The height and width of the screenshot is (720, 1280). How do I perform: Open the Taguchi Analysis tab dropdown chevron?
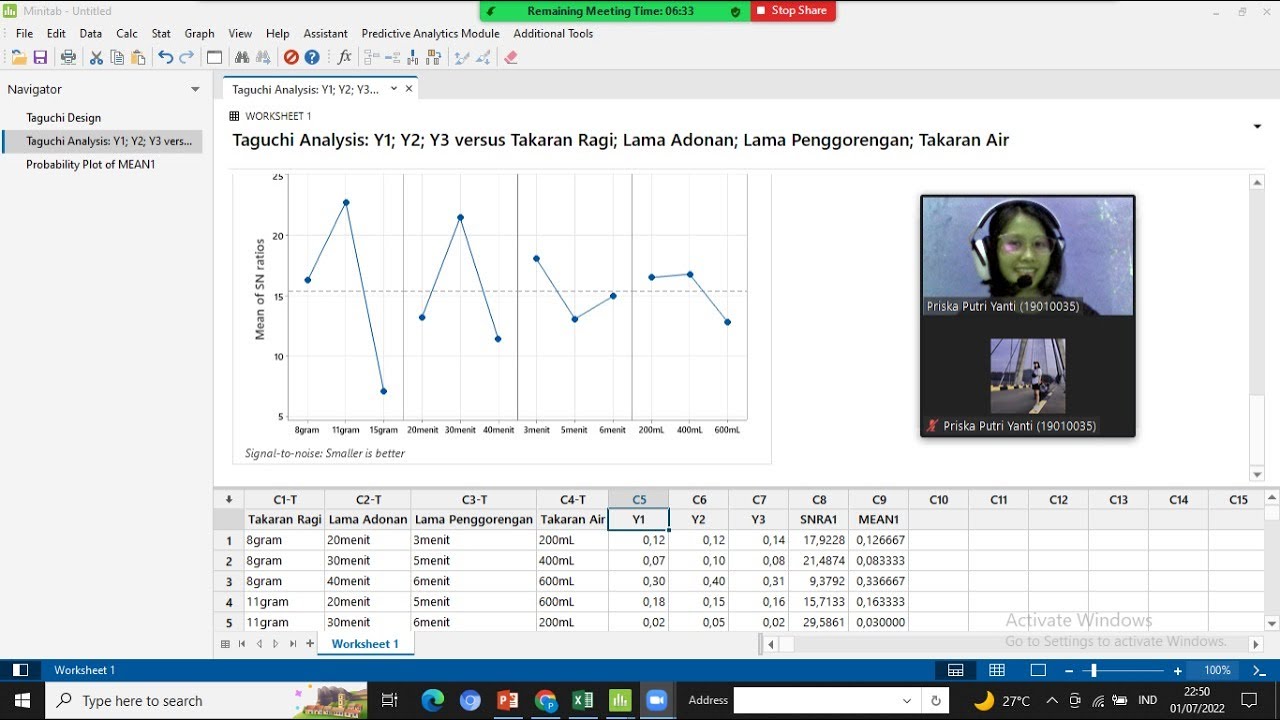click(x=394, y=88)
